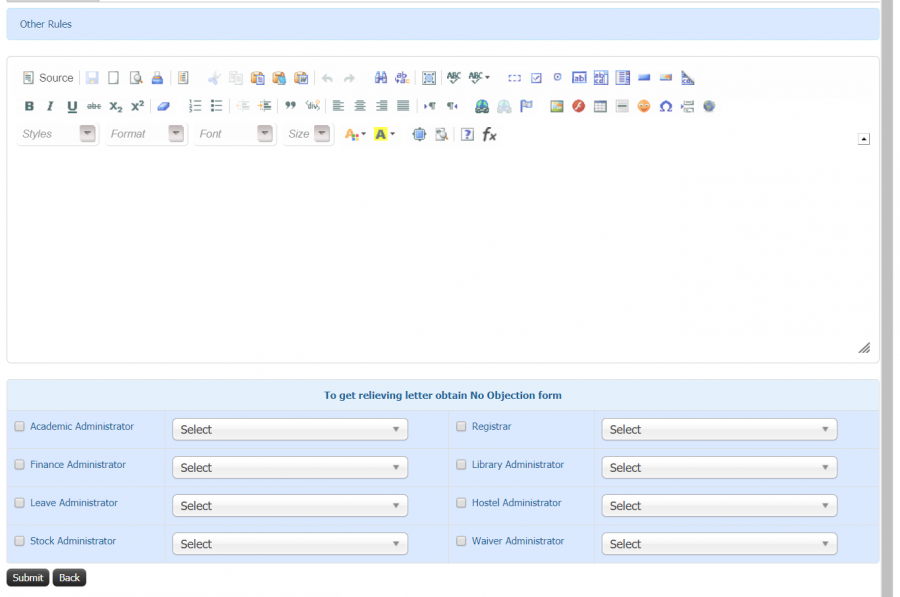Apply Superscript formatting

(x=138, y=106)
